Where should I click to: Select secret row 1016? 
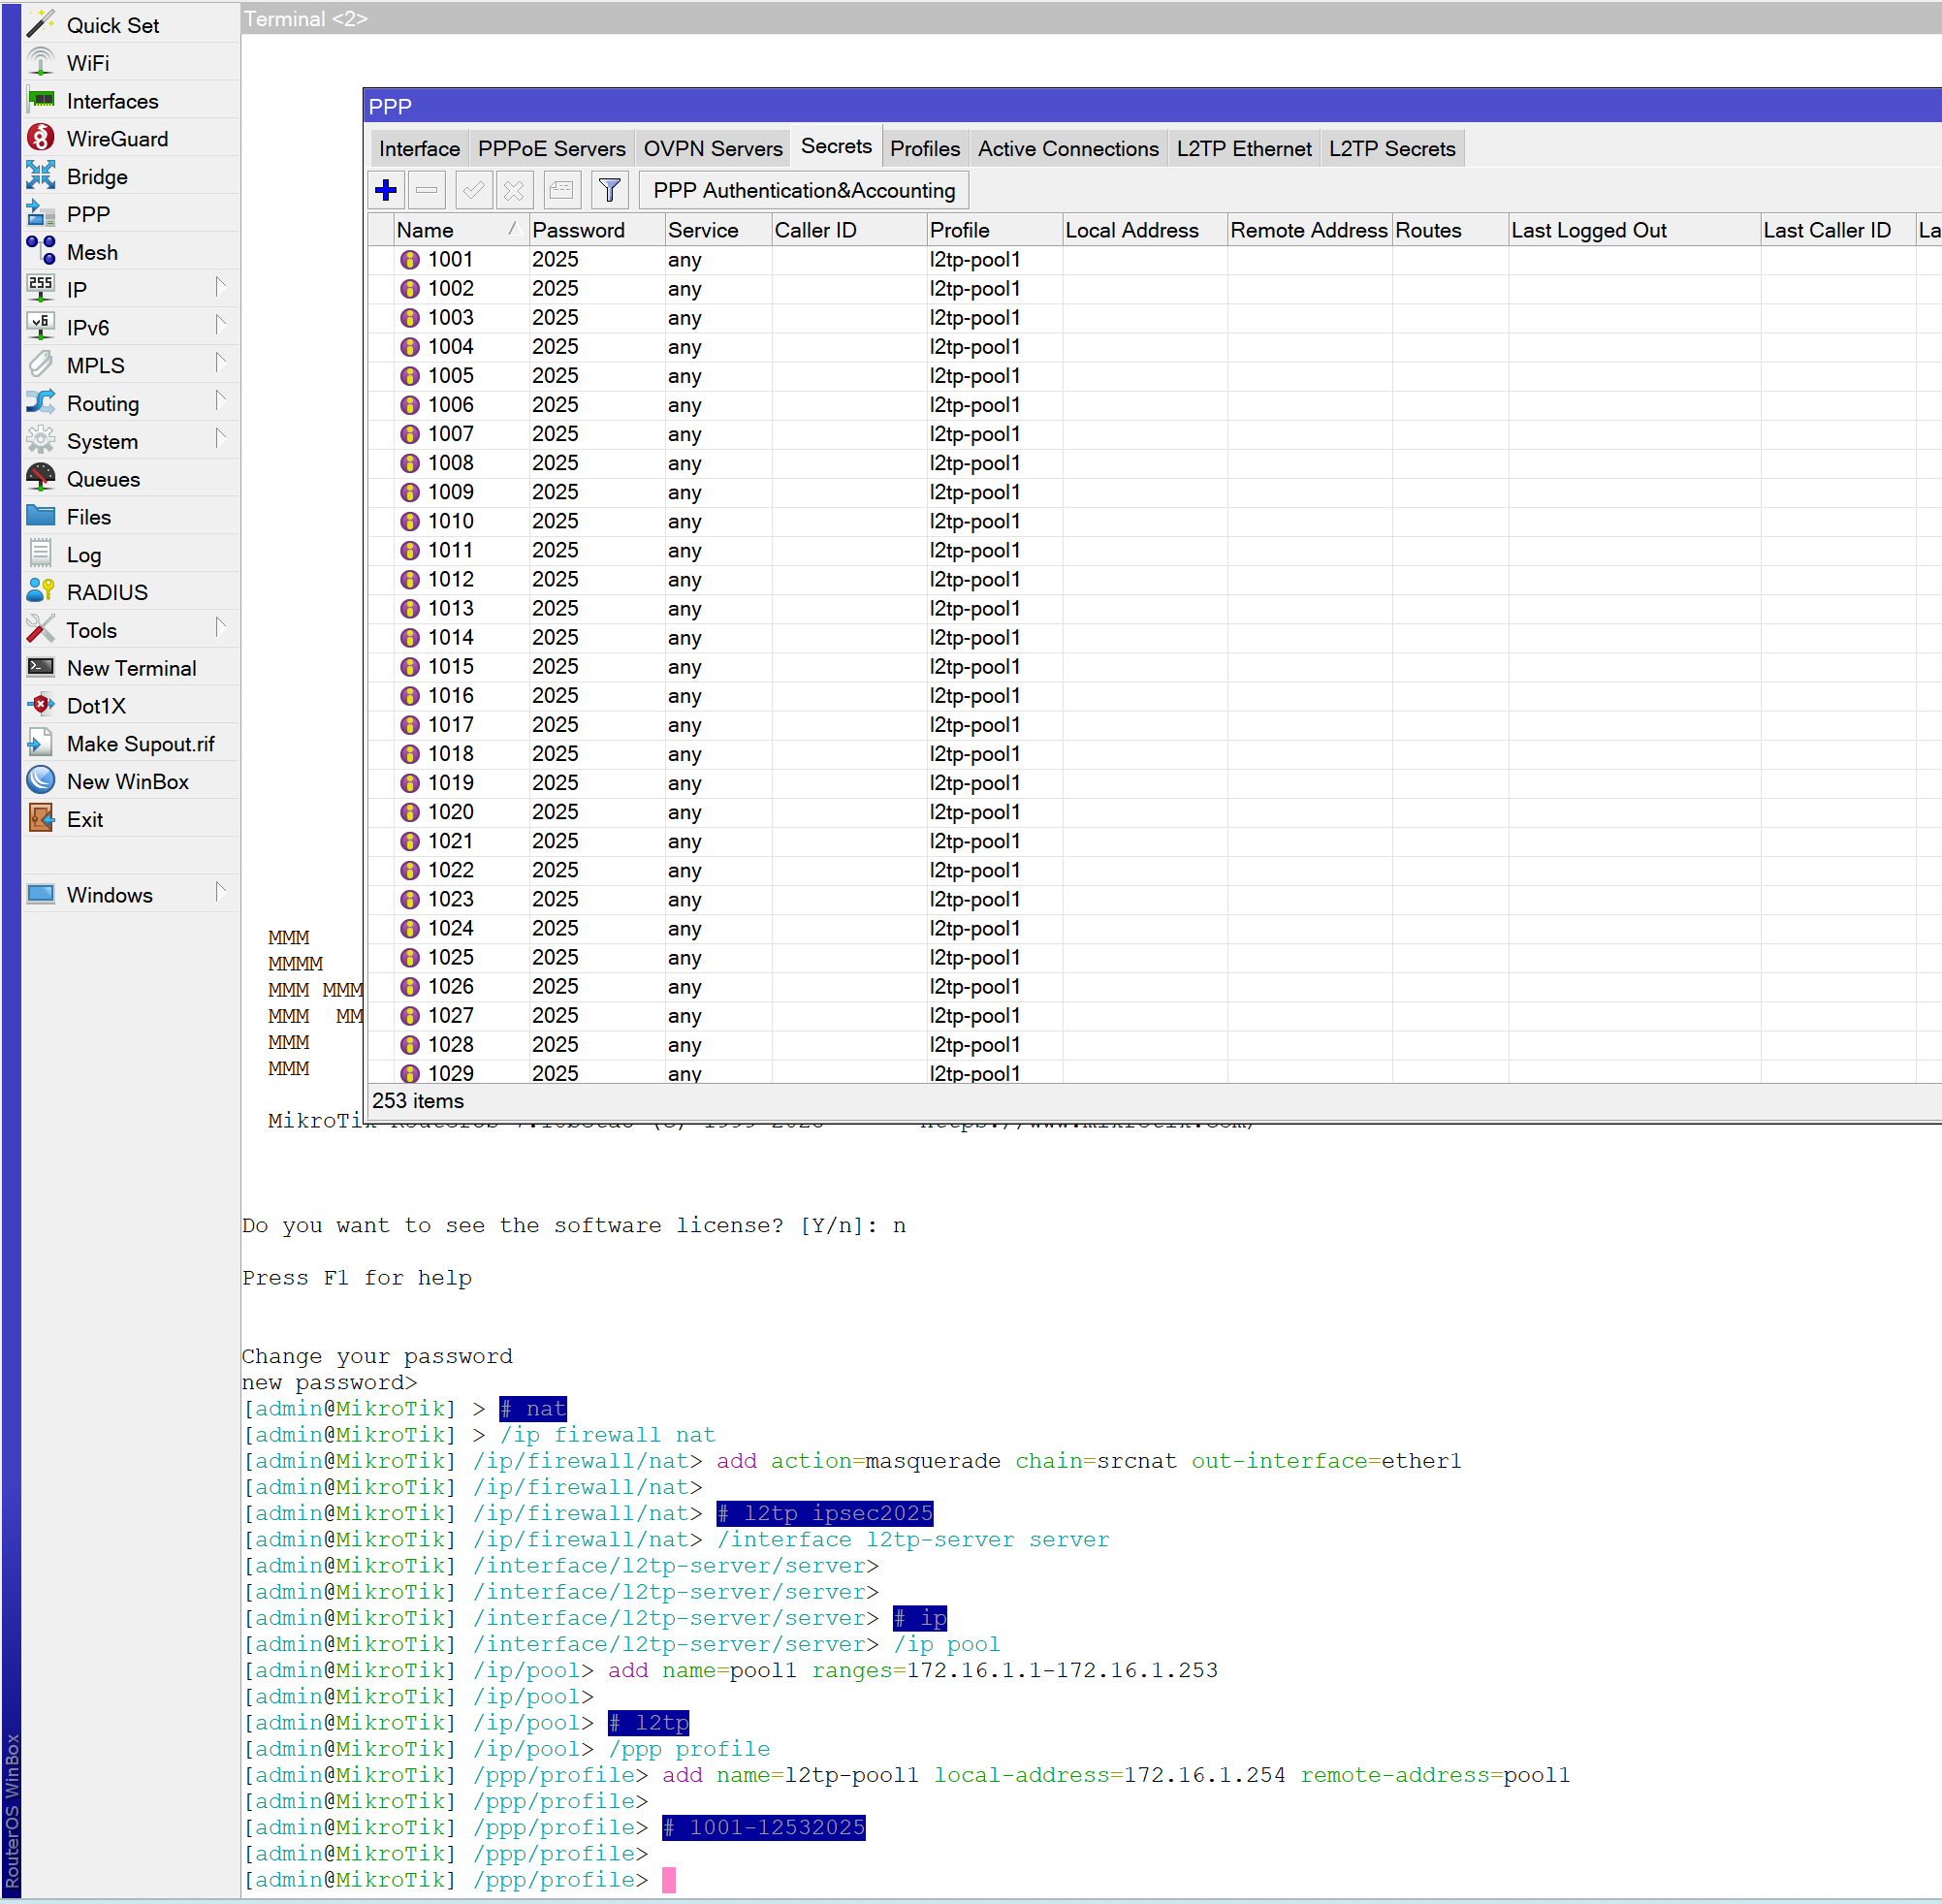pos(1155,696)
